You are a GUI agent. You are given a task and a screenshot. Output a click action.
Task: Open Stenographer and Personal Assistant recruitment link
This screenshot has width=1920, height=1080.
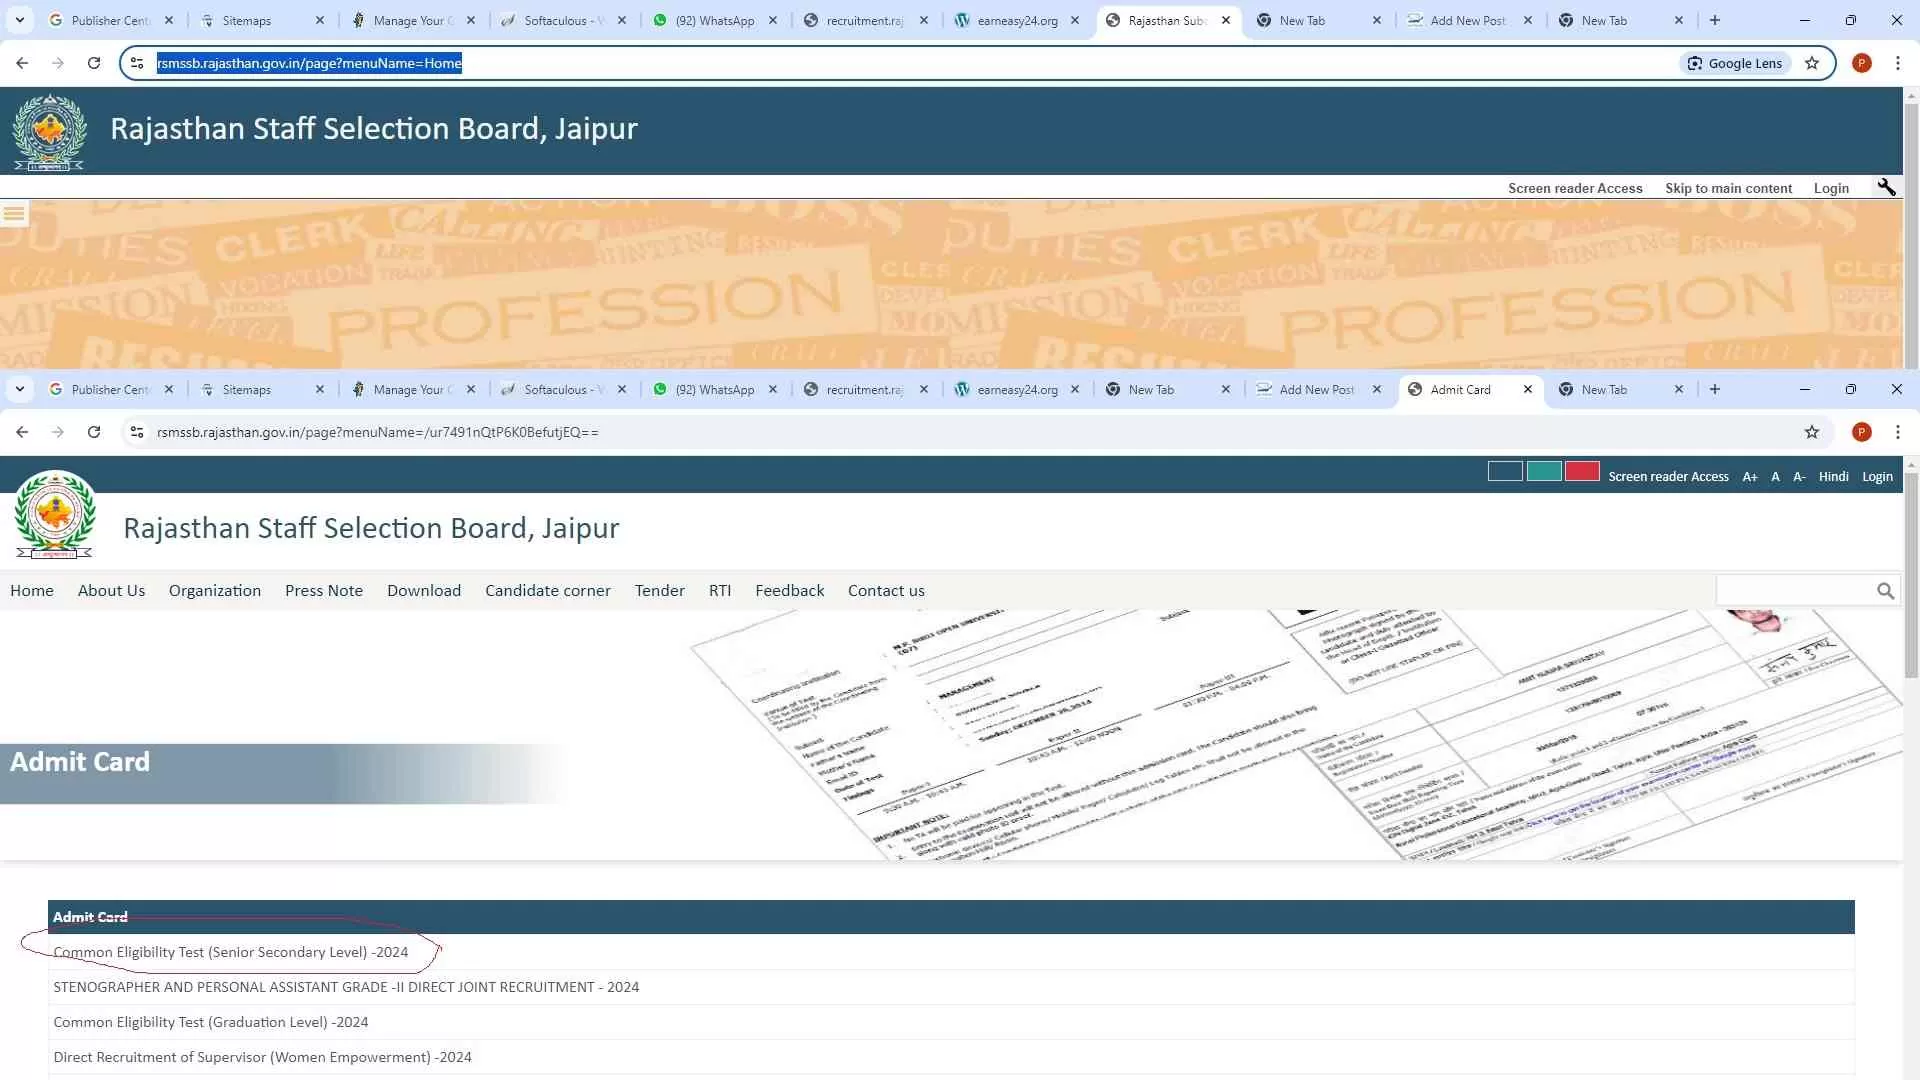pos(346,987)
